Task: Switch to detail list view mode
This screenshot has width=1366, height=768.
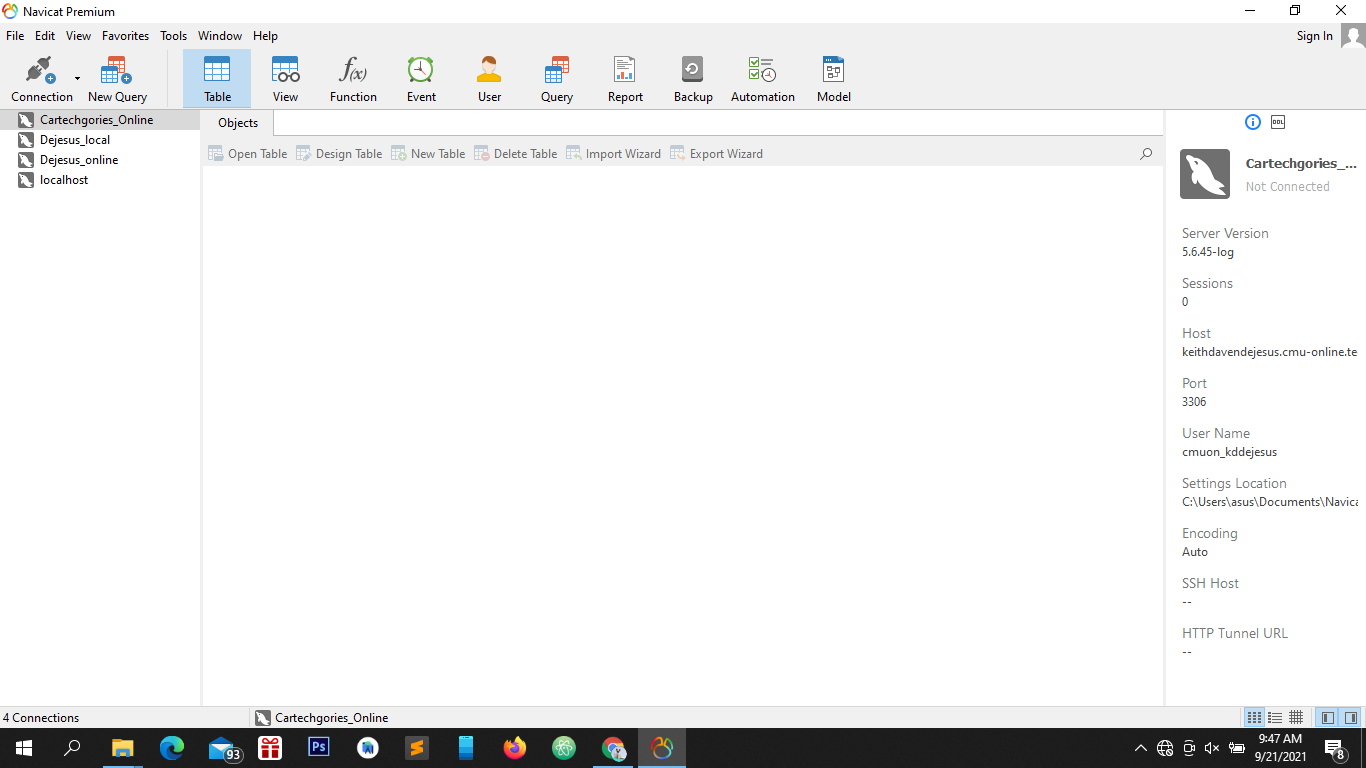Action: pos(1275,718)
